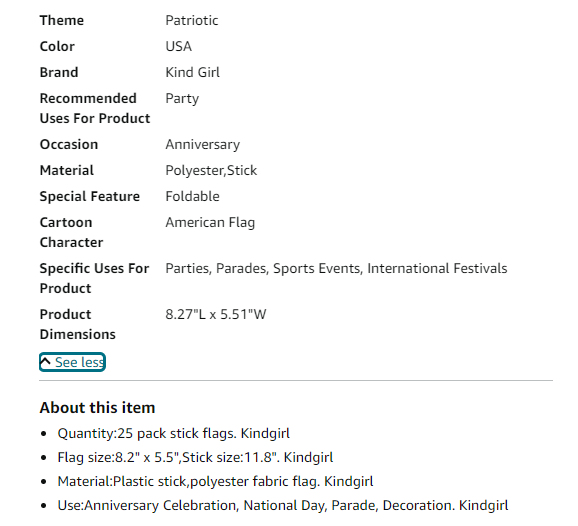Click the About this item heading

[97, 408]
